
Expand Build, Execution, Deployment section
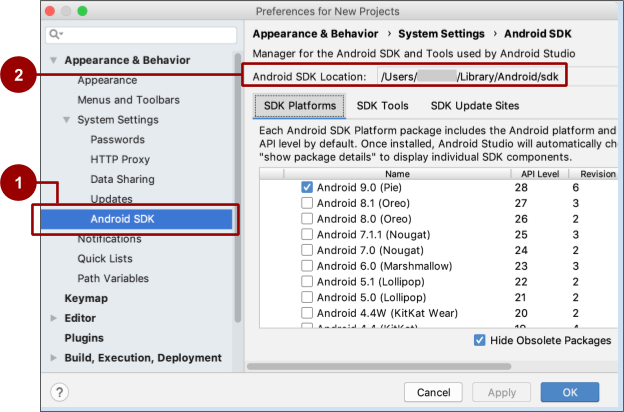point(54,358)
